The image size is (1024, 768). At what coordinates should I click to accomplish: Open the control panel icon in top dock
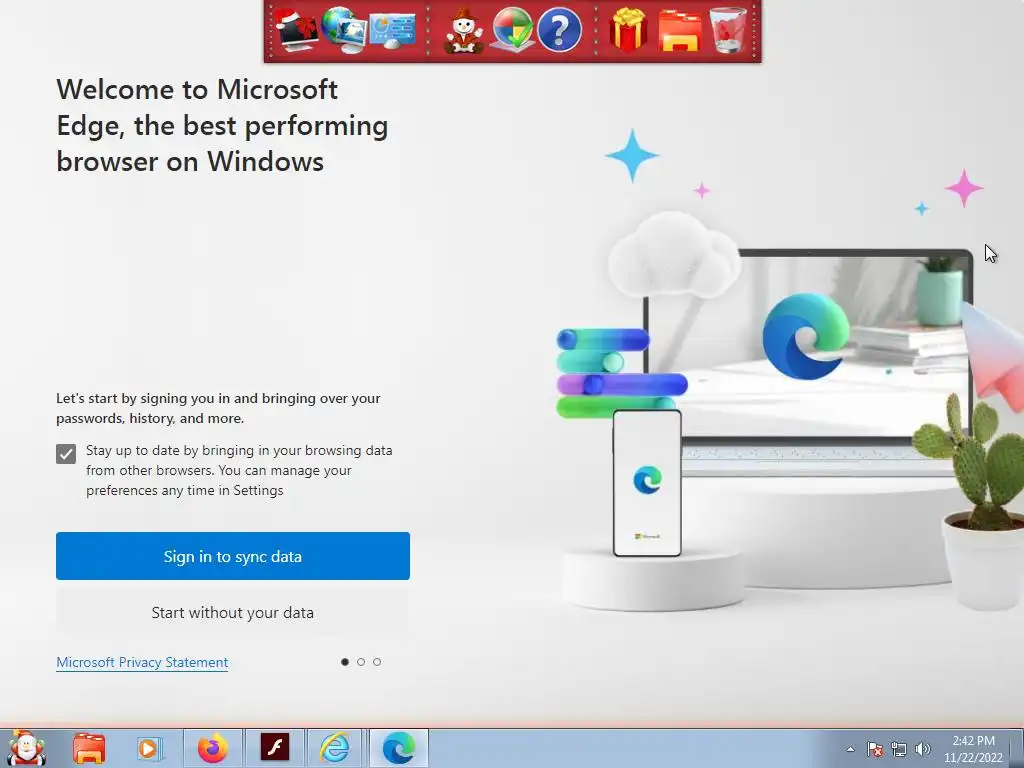tap(392, 31)
